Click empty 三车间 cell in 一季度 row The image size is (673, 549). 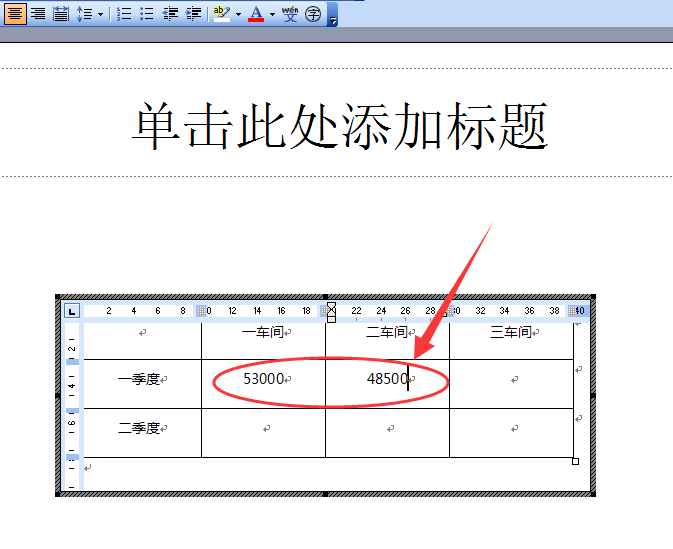[x=511, y=384]
